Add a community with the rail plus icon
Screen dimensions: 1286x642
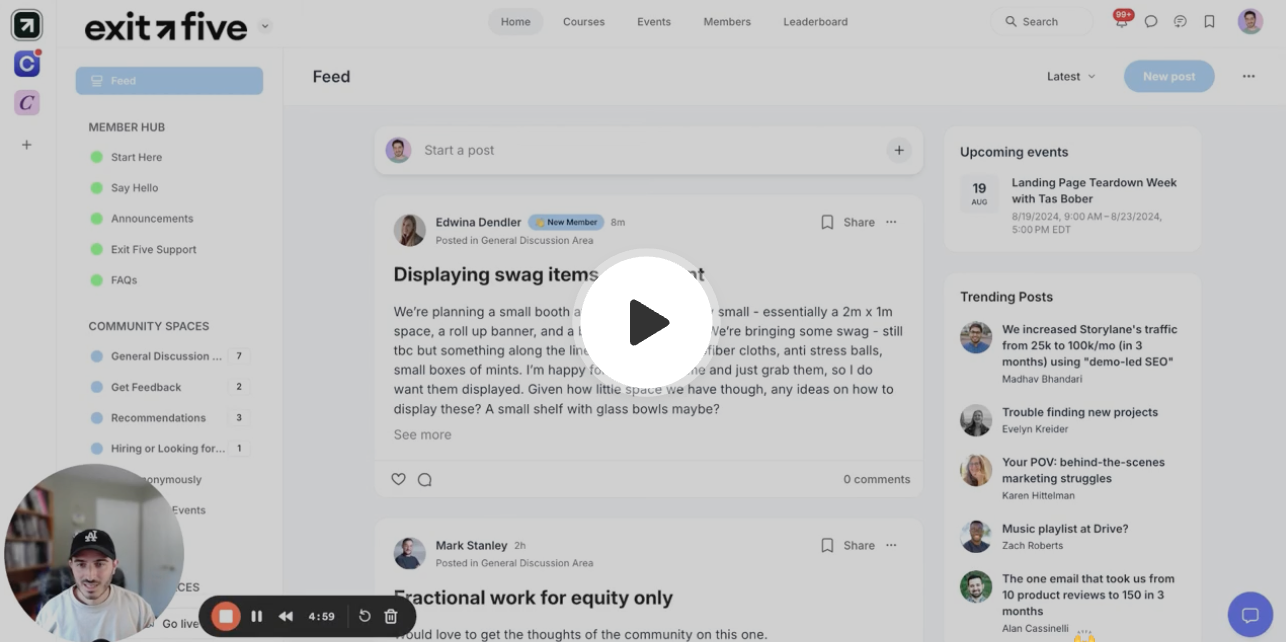27,145
